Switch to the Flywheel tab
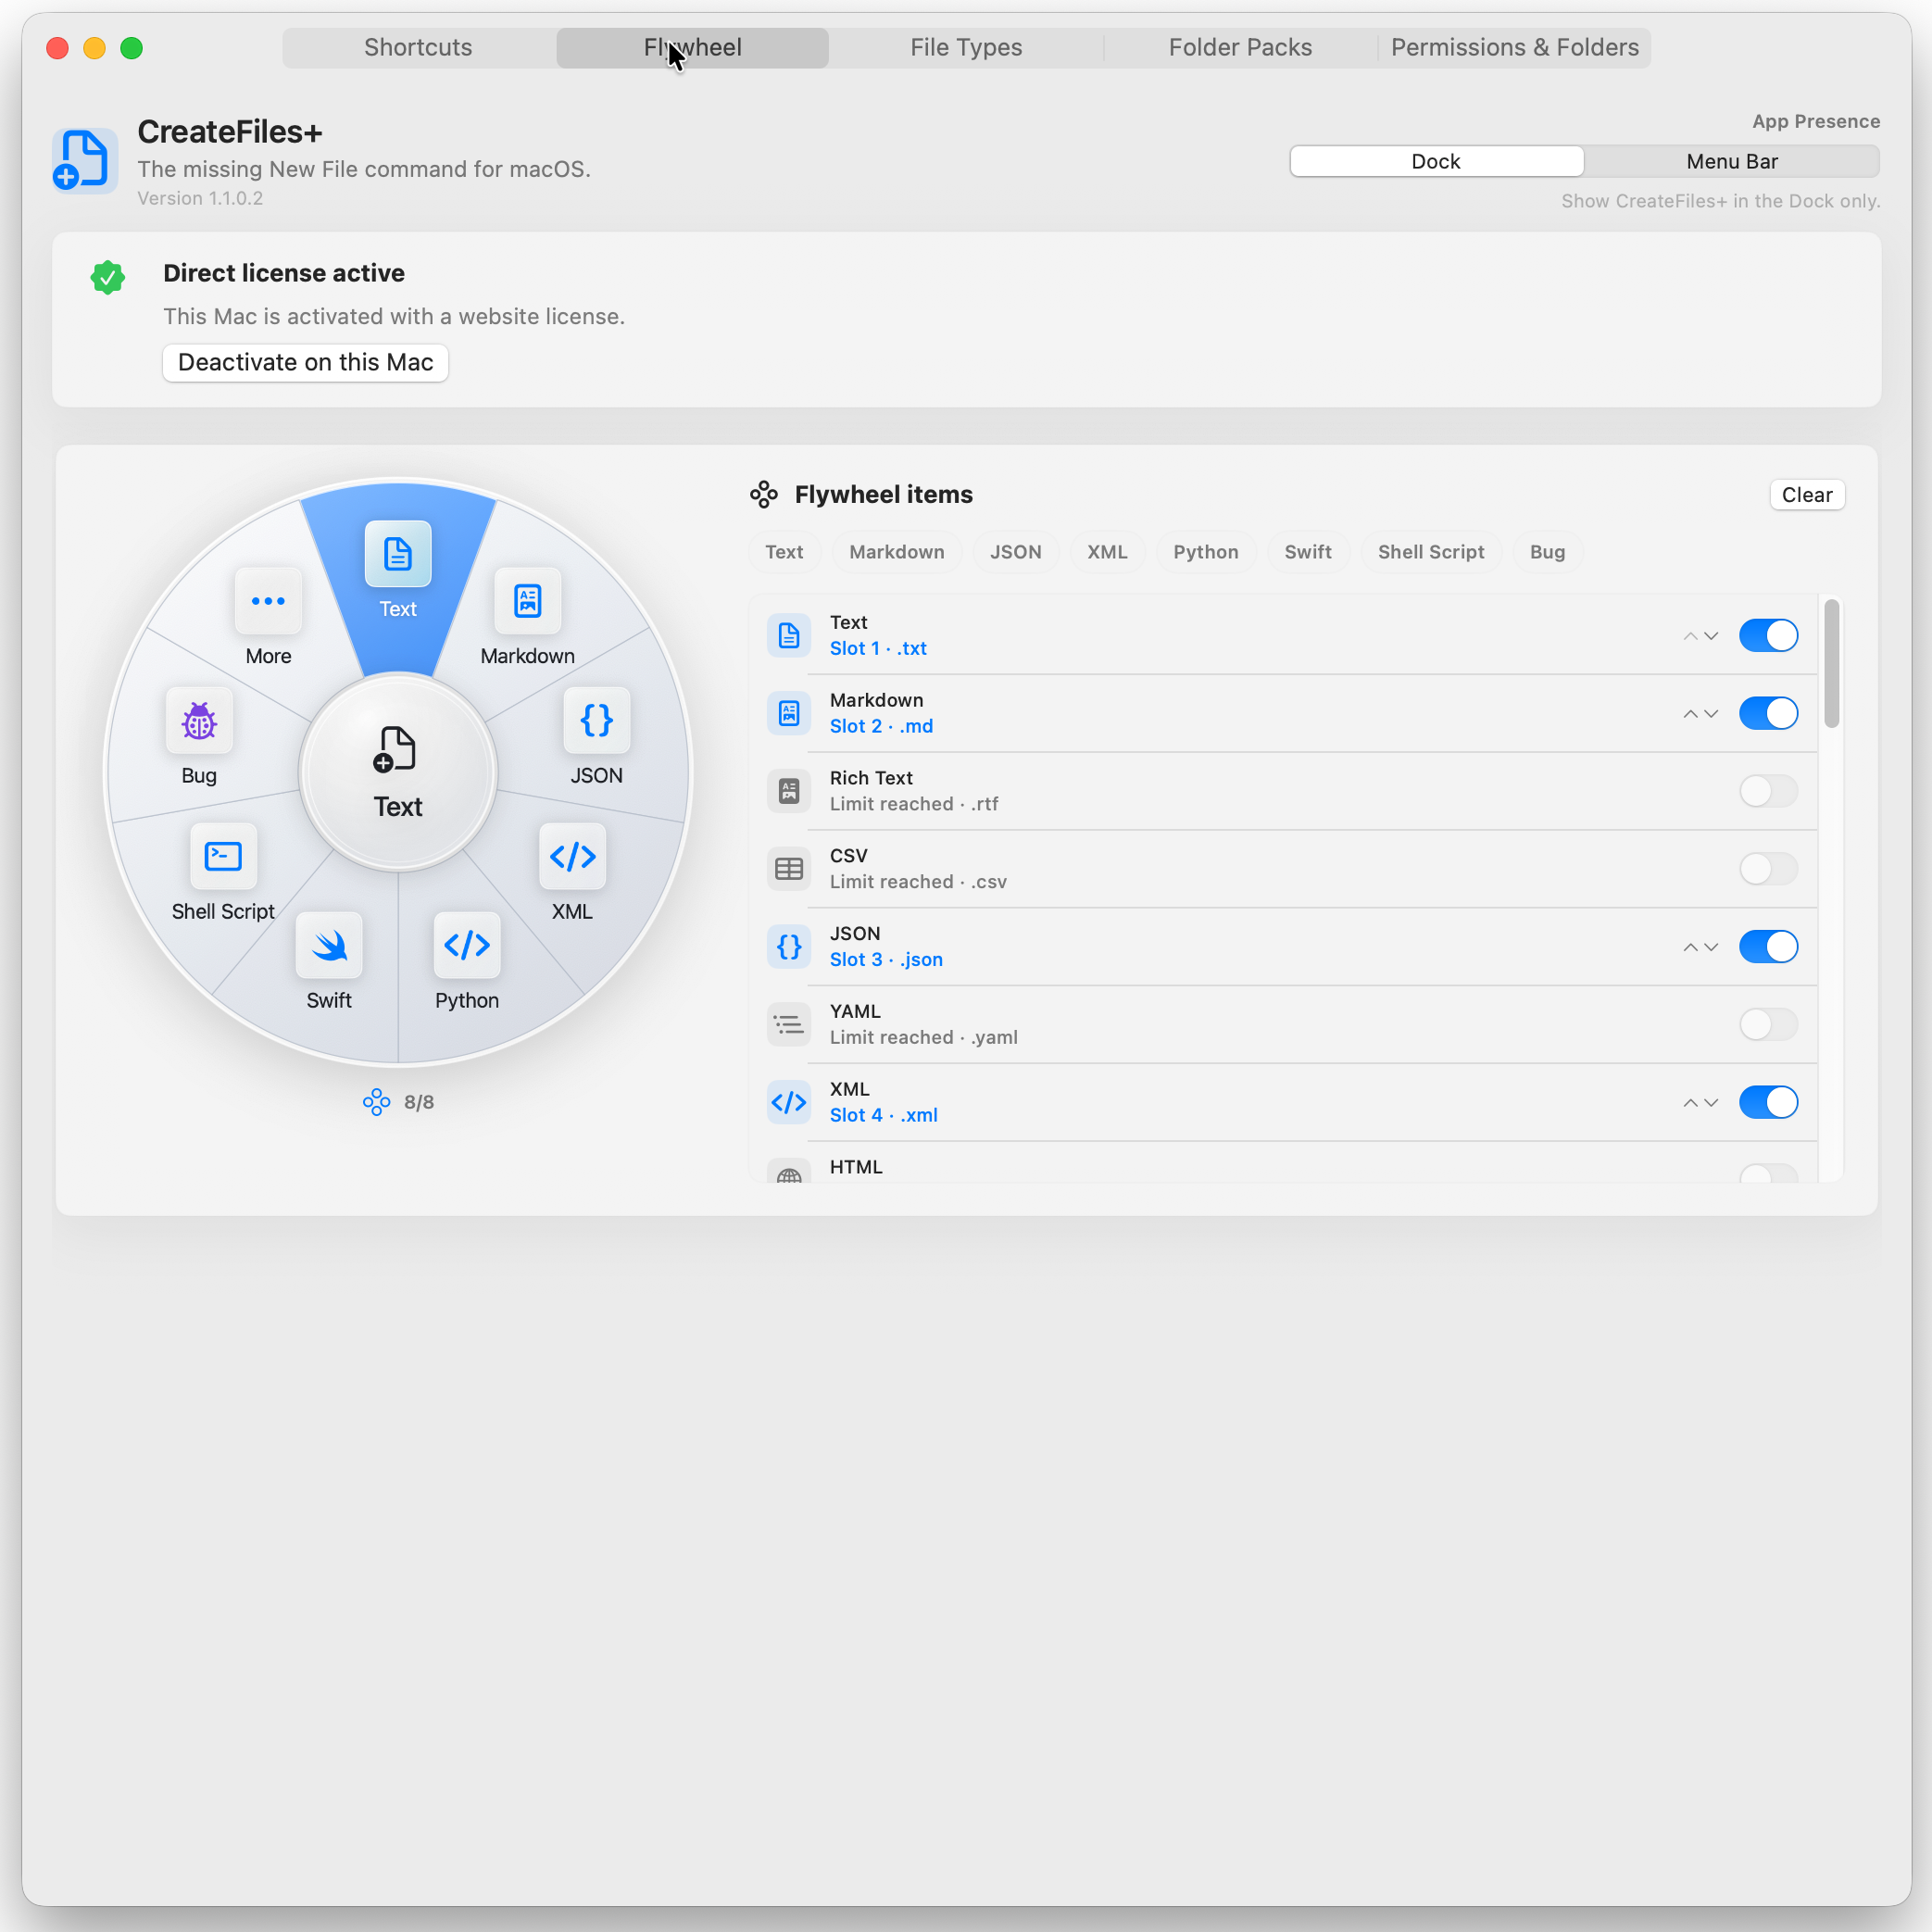Image resolution: width=1932 pixels, height=1932 pixels. pyautogui.click(x=692, y=47)
